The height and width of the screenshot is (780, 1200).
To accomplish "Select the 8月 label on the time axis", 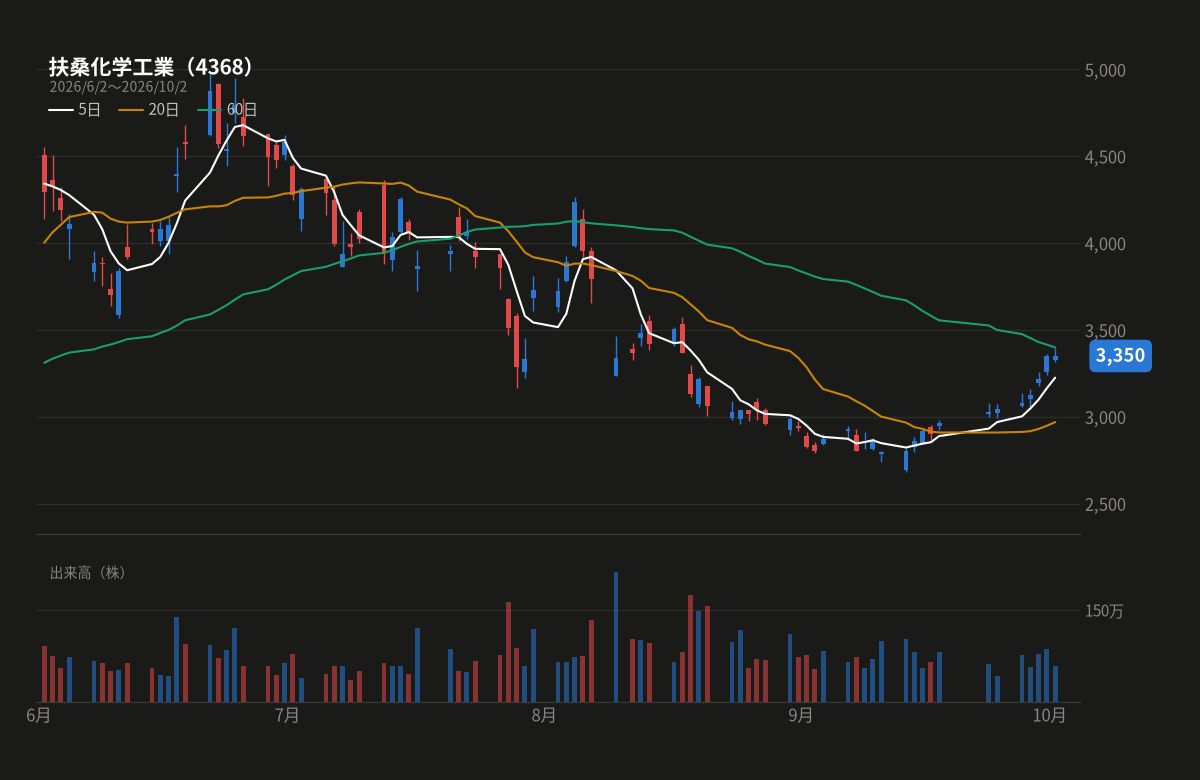I will (x=544, y=715).
